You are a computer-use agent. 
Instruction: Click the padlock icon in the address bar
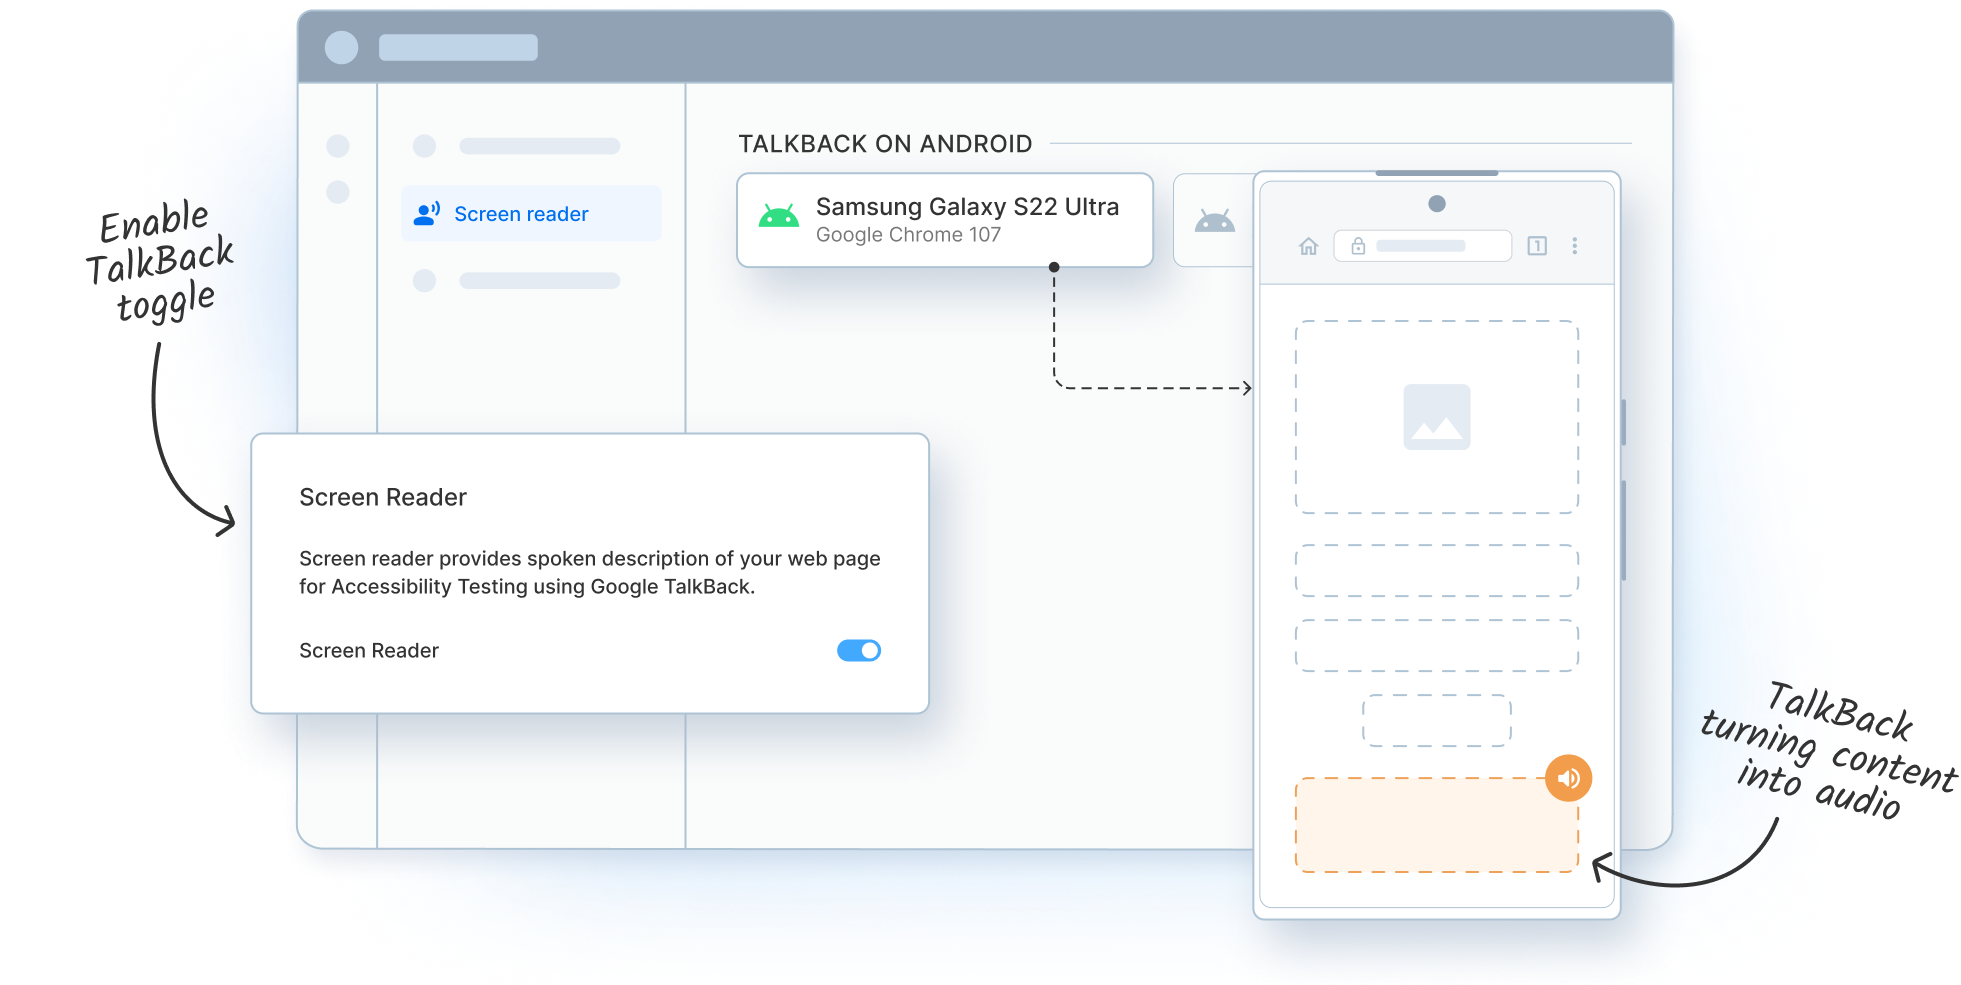[x=1358, y=246]
